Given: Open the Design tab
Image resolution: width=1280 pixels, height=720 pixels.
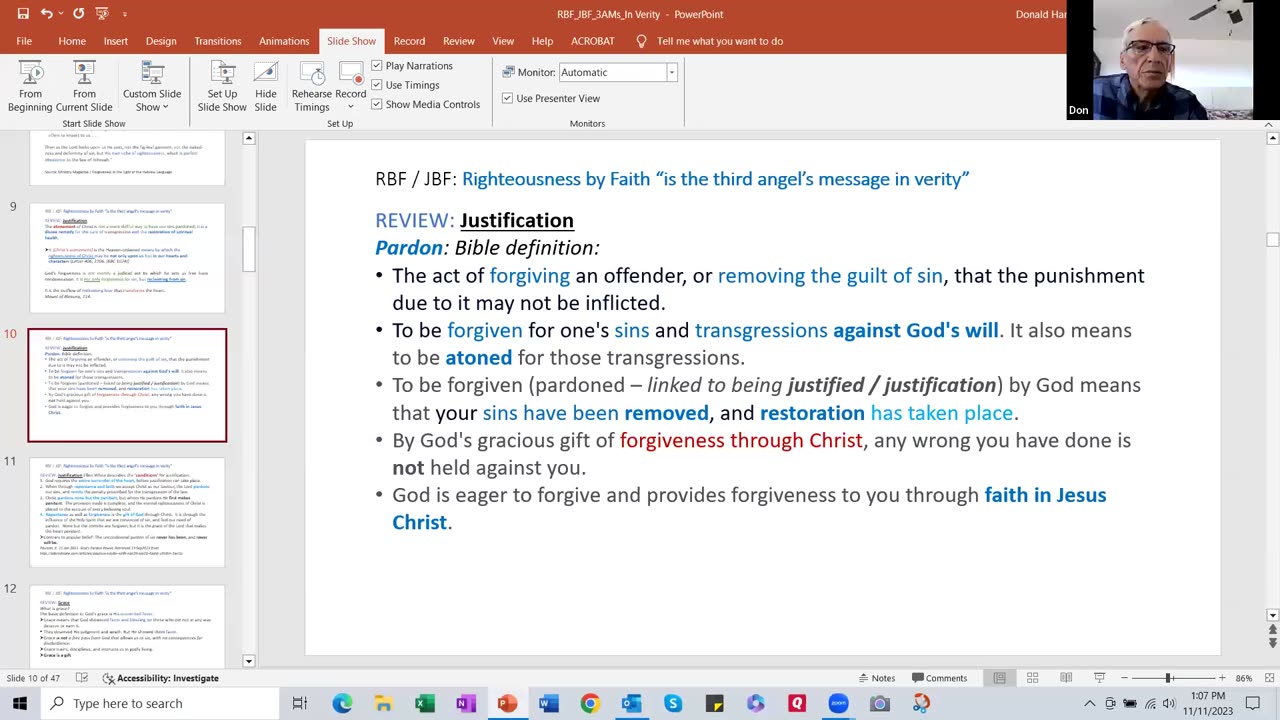Looking at the screenshot, I should click(x=161, y=41).
